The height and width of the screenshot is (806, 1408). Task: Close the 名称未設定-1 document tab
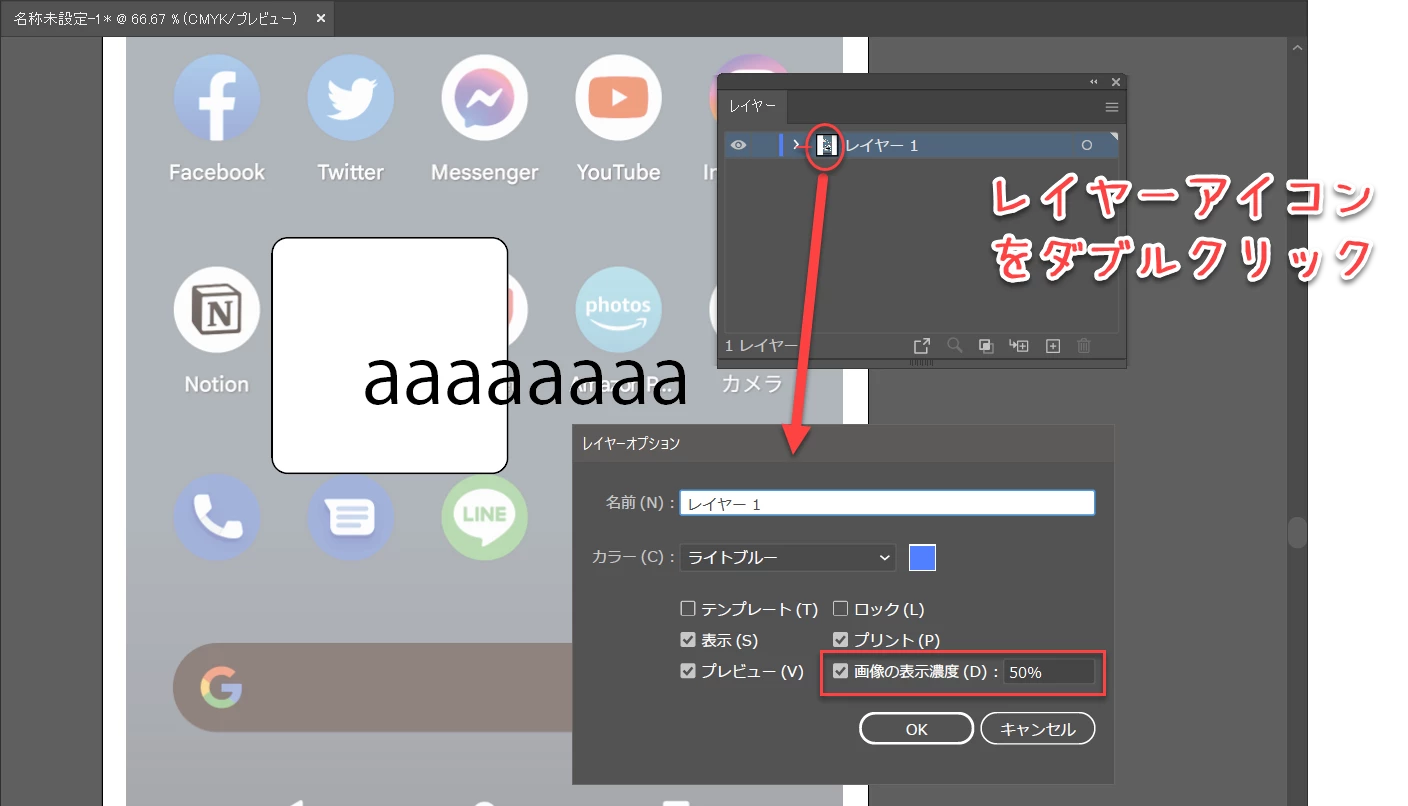pyautogui.click(x=320, y=19)
